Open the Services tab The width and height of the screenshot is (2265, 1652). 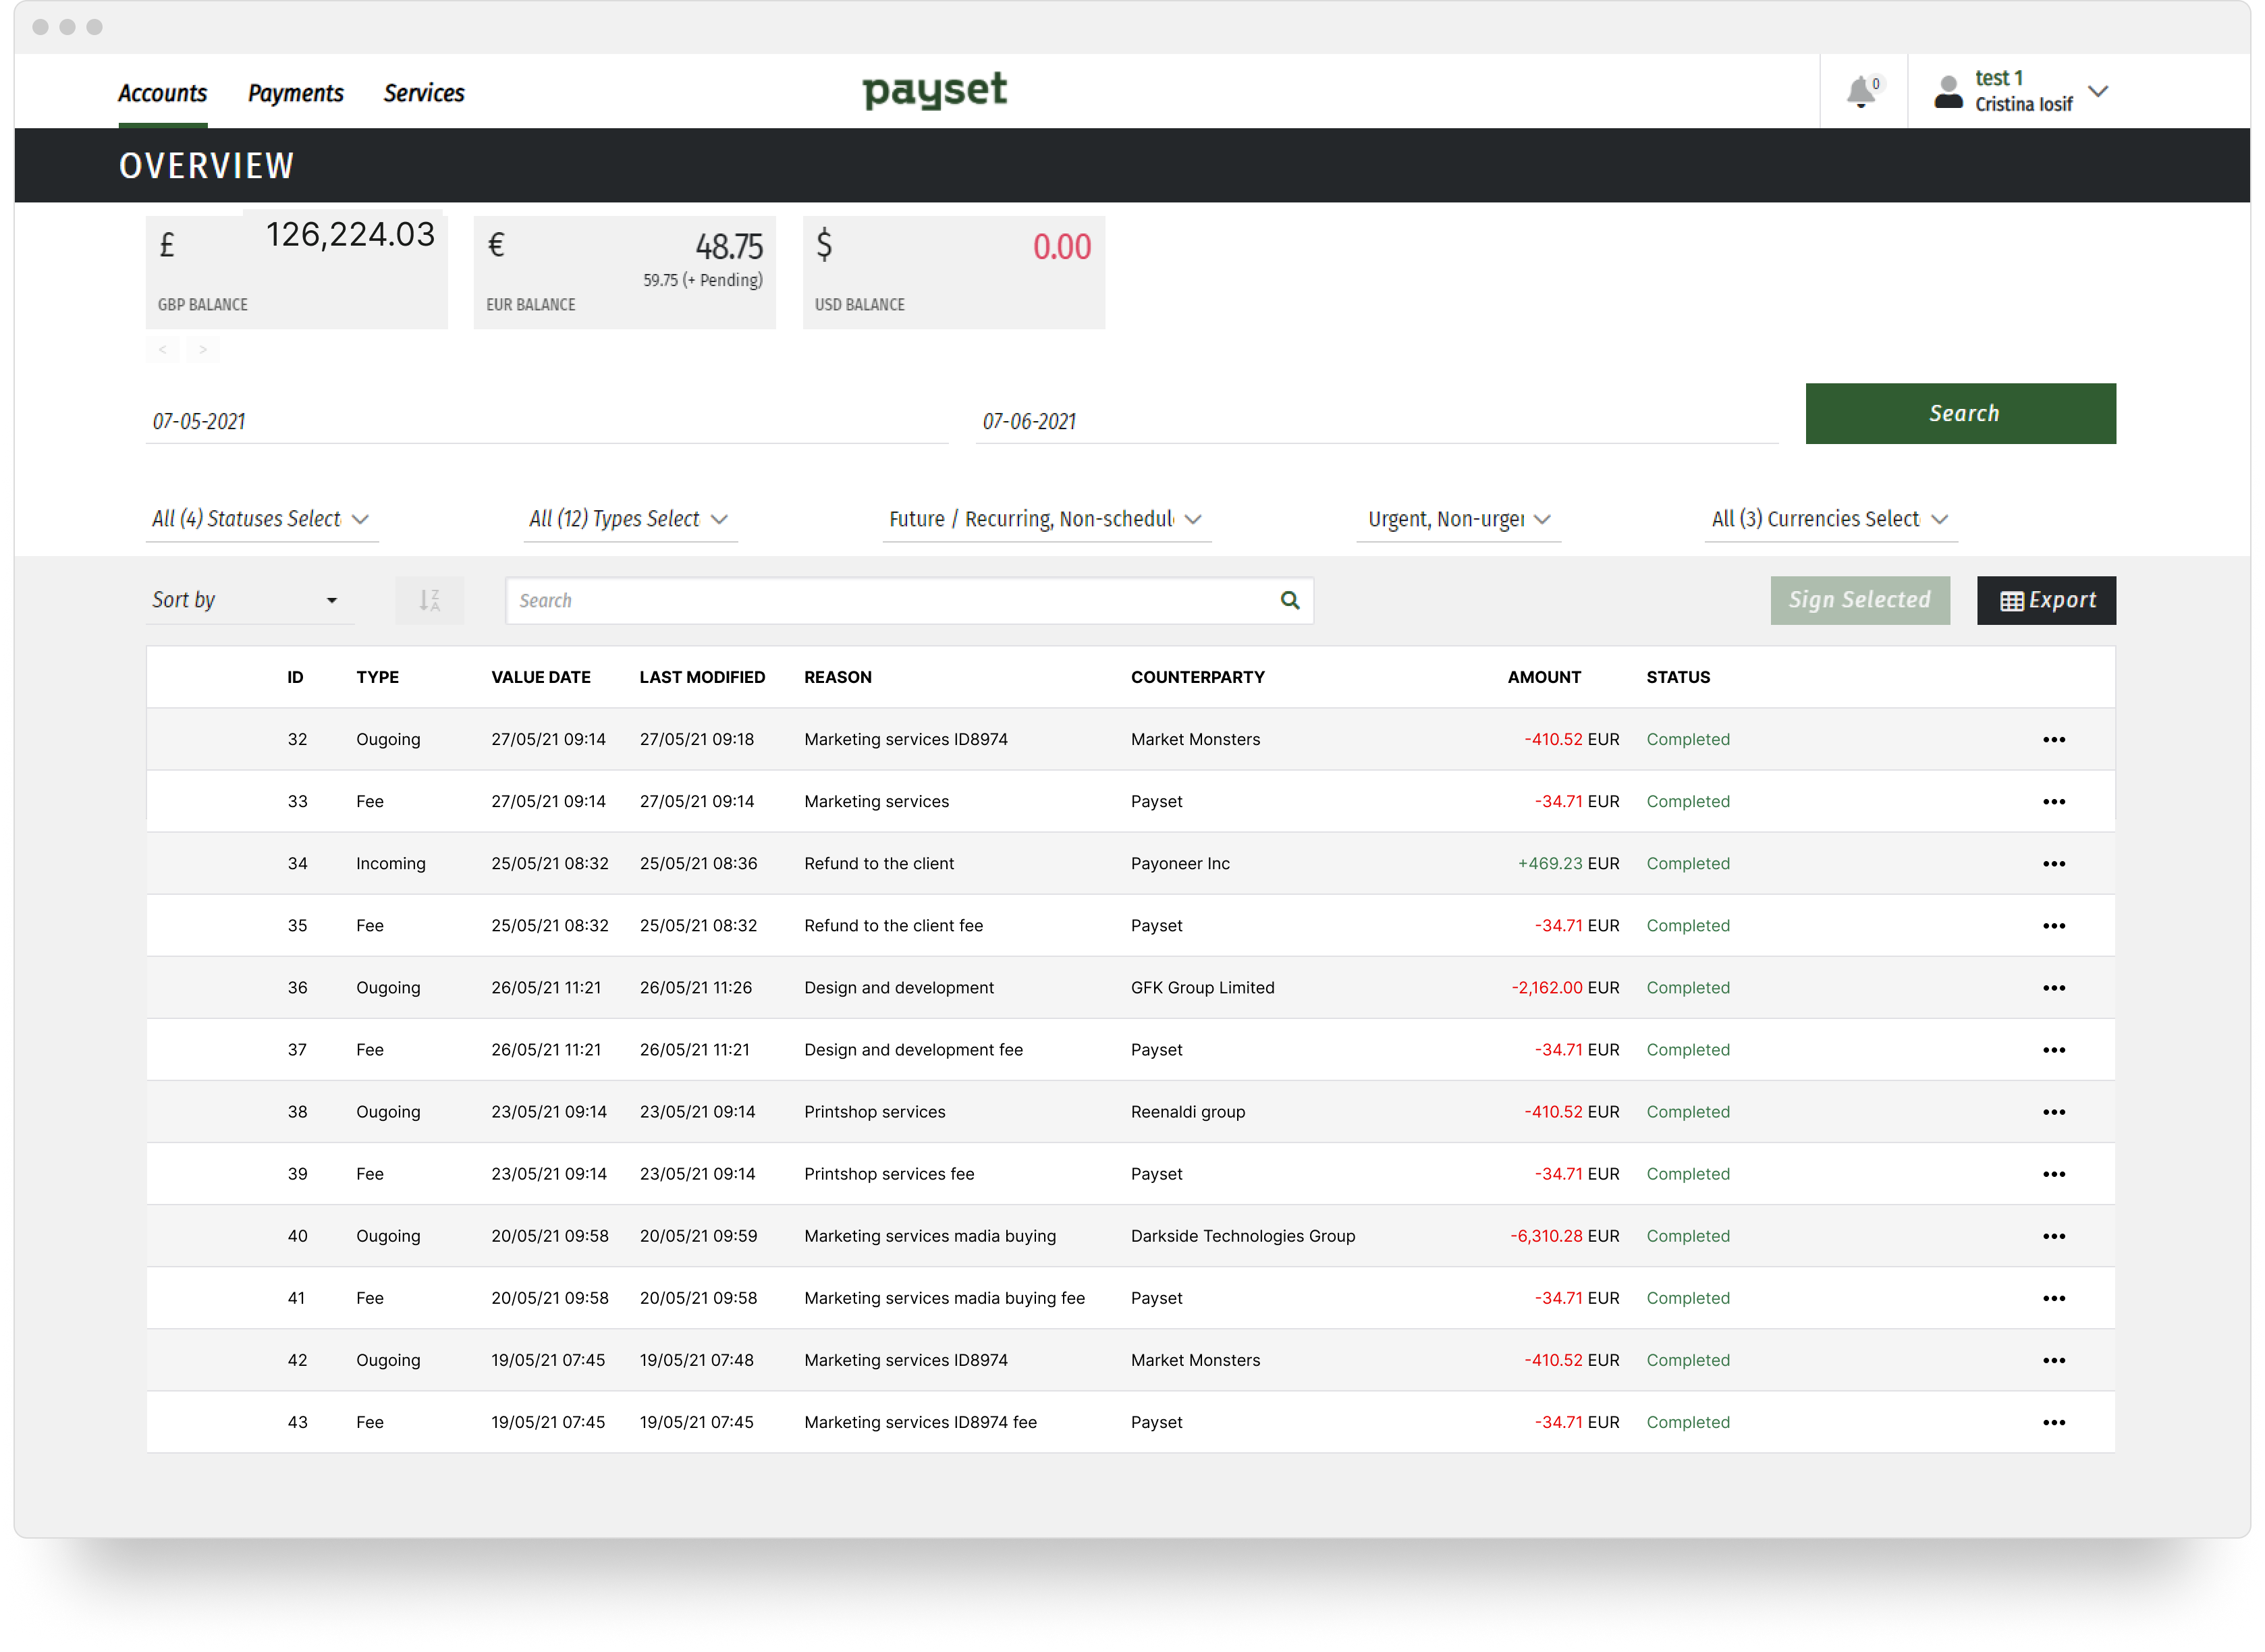tap(424, 93)
